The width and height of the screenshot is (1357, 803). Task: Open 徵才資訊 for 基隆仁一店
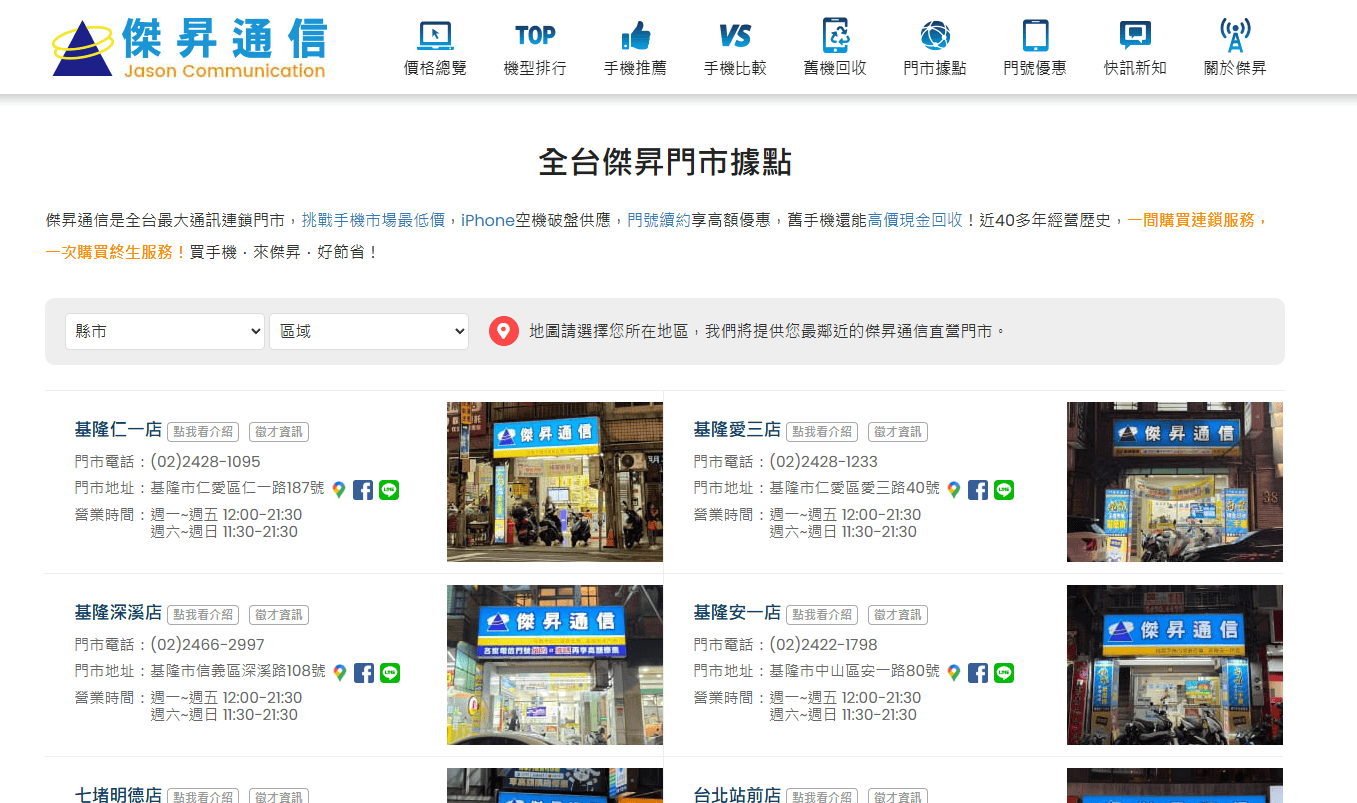click(x=278, y=432)
